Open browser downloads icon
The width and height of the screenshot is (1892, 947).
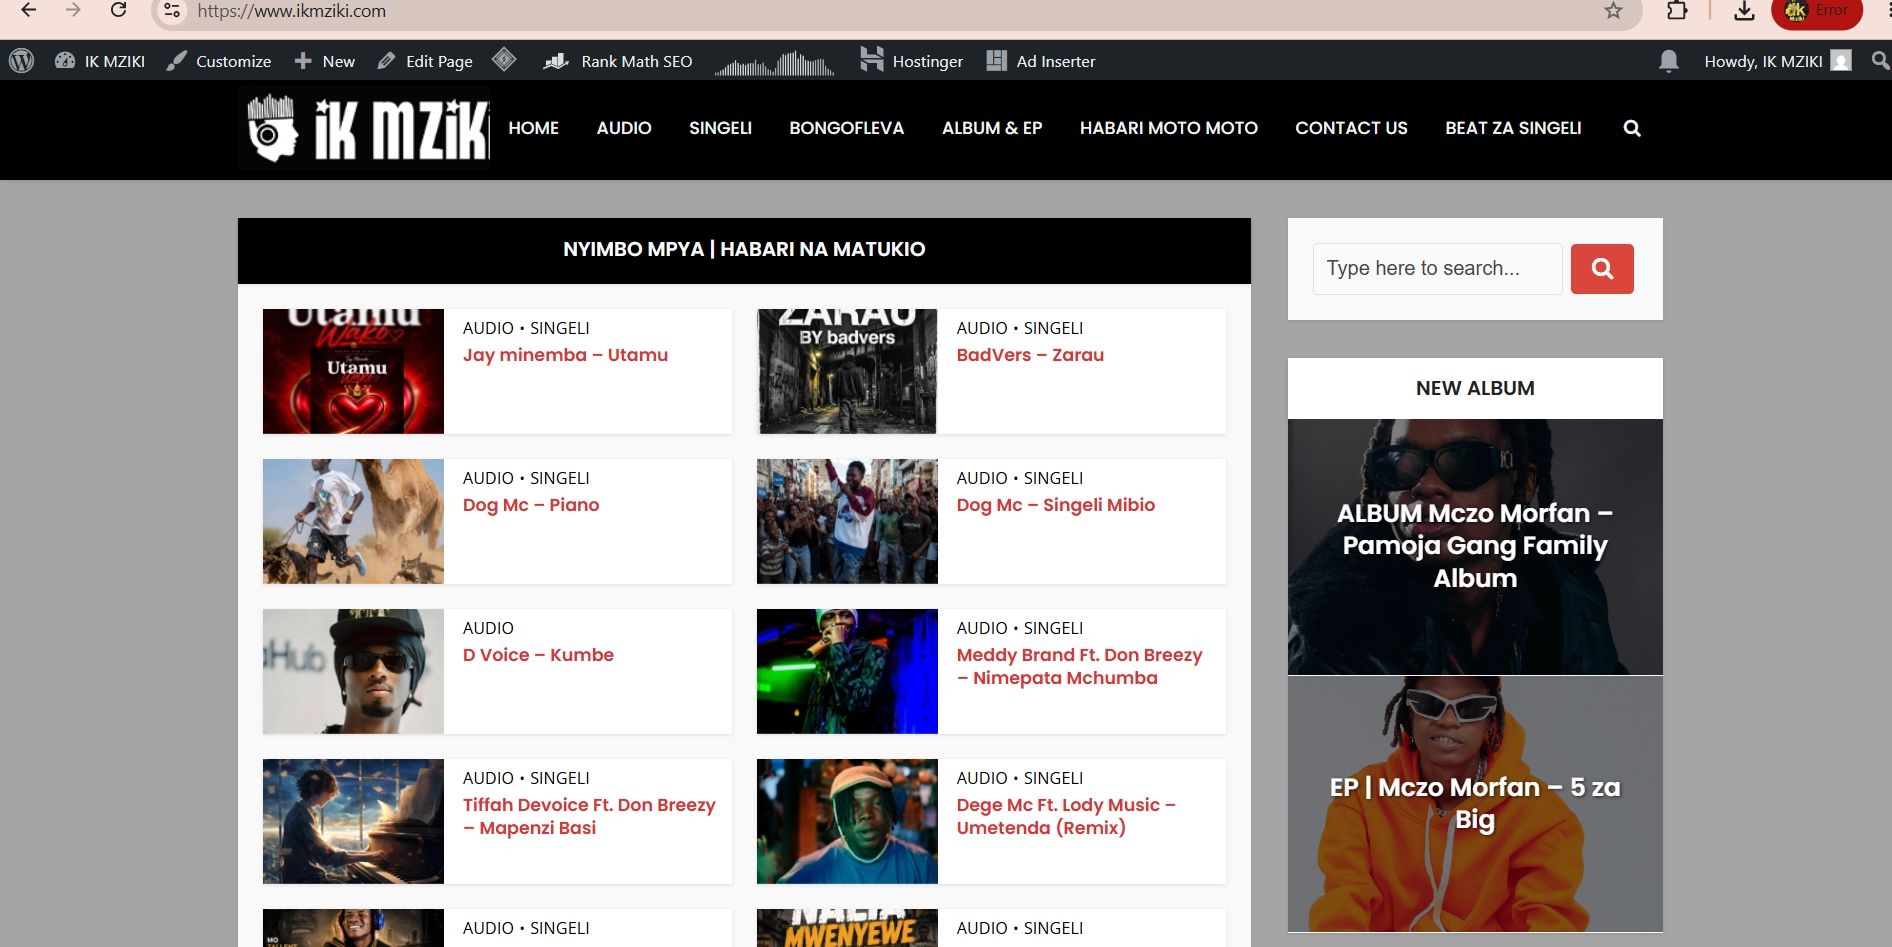coord(1744,11)
